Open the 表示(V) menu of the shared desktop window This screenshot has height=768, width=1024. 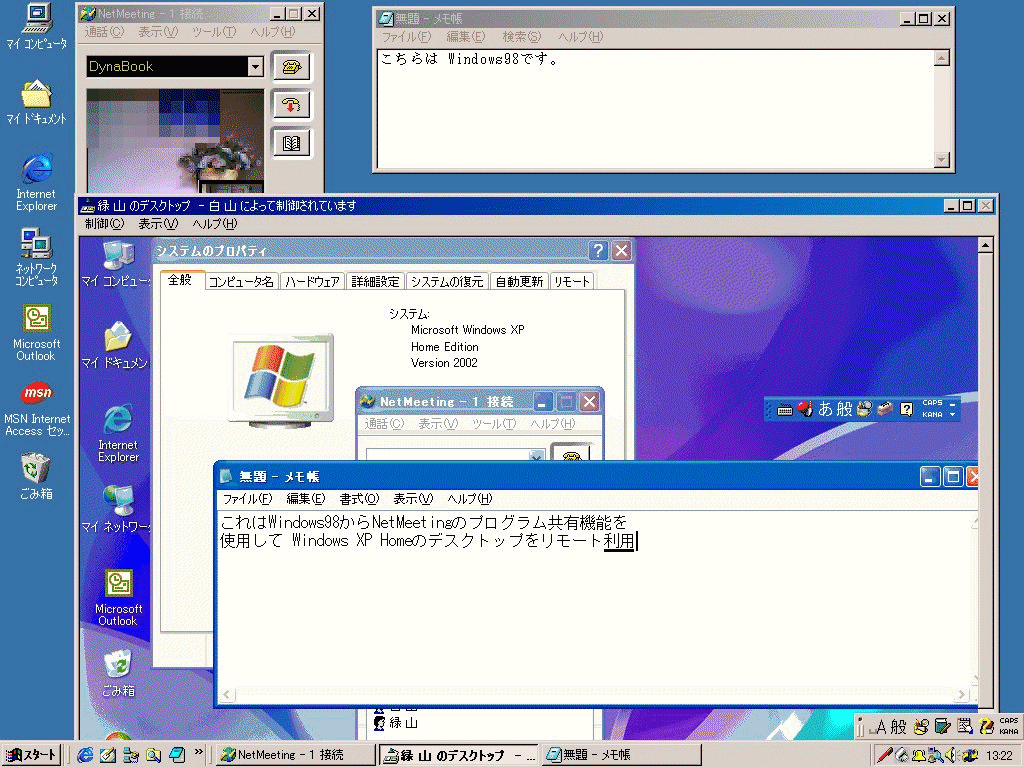coord(158,224)
